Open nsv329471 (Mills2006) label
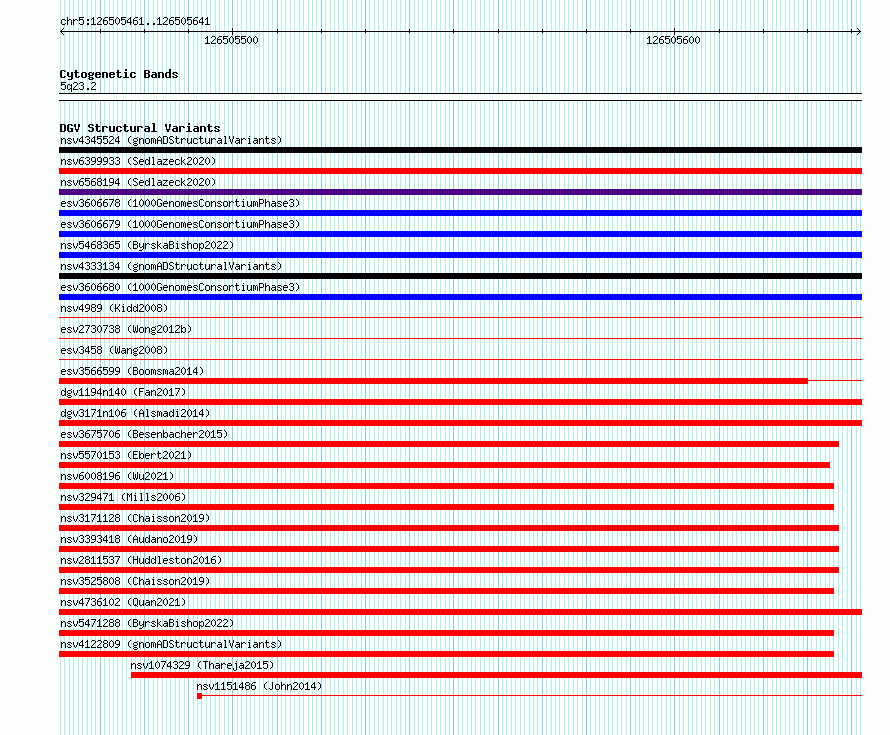This screenshot has width=890, height=735. pos(123,497)
